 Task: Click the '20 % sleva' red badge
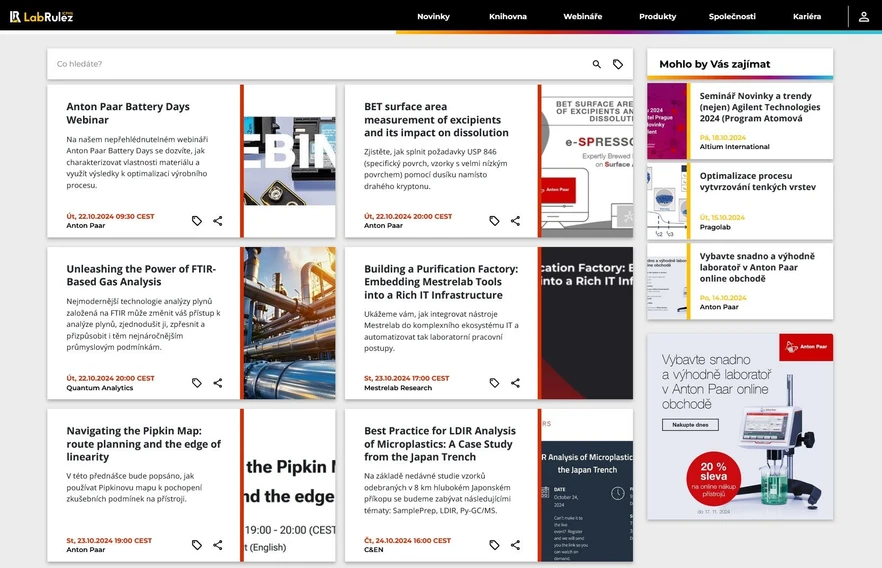713,479
